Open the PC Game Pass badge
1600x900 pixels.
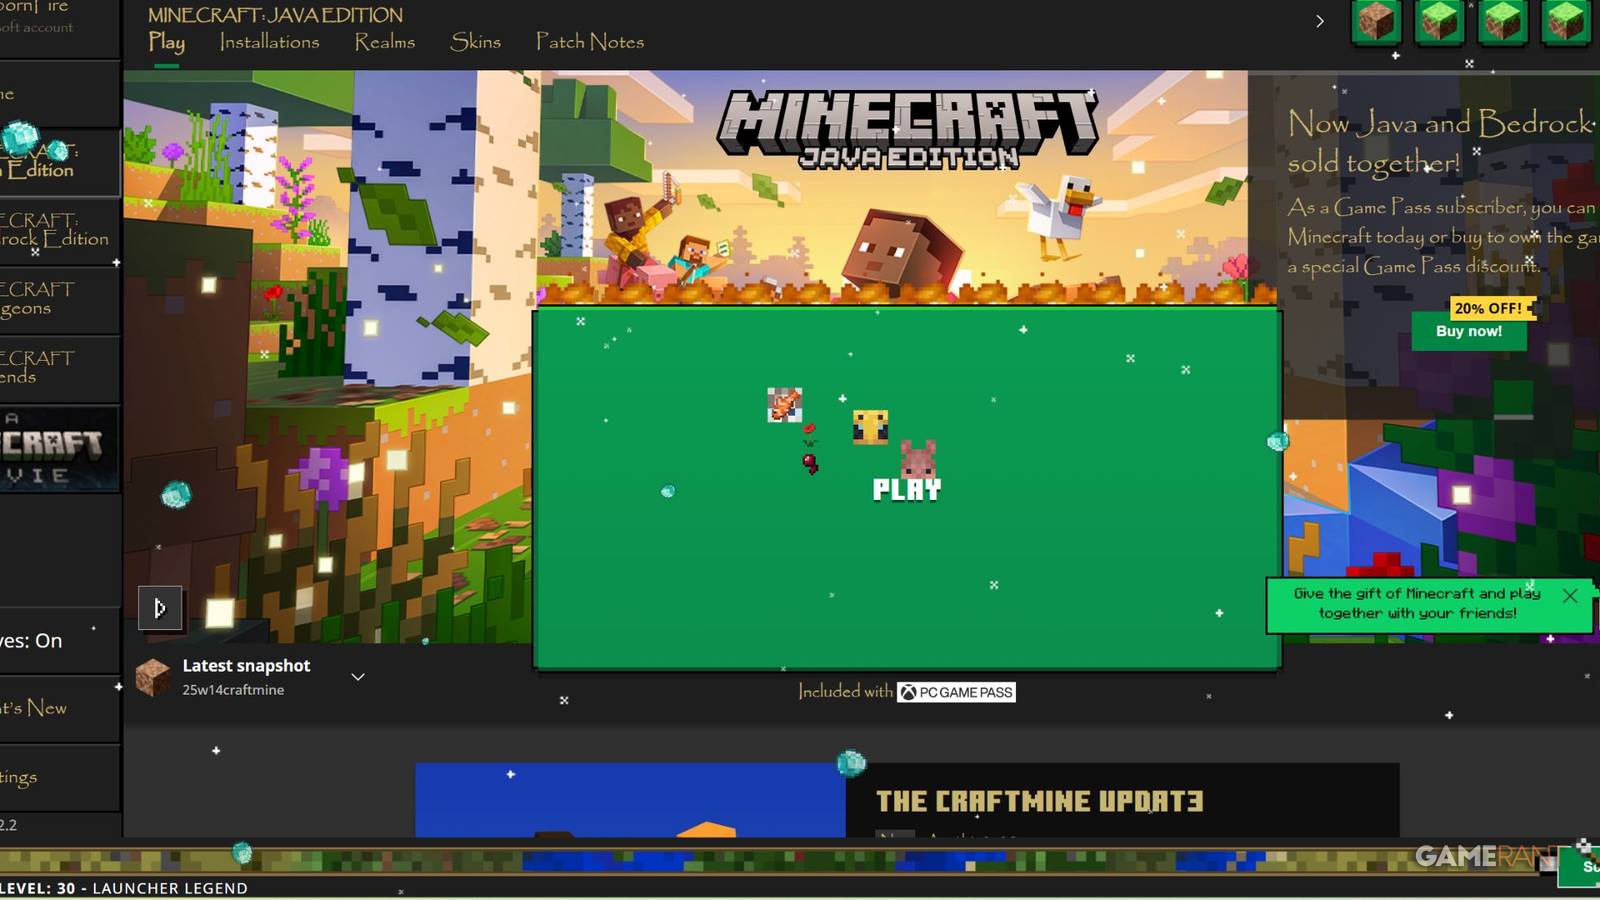point(956,692)
